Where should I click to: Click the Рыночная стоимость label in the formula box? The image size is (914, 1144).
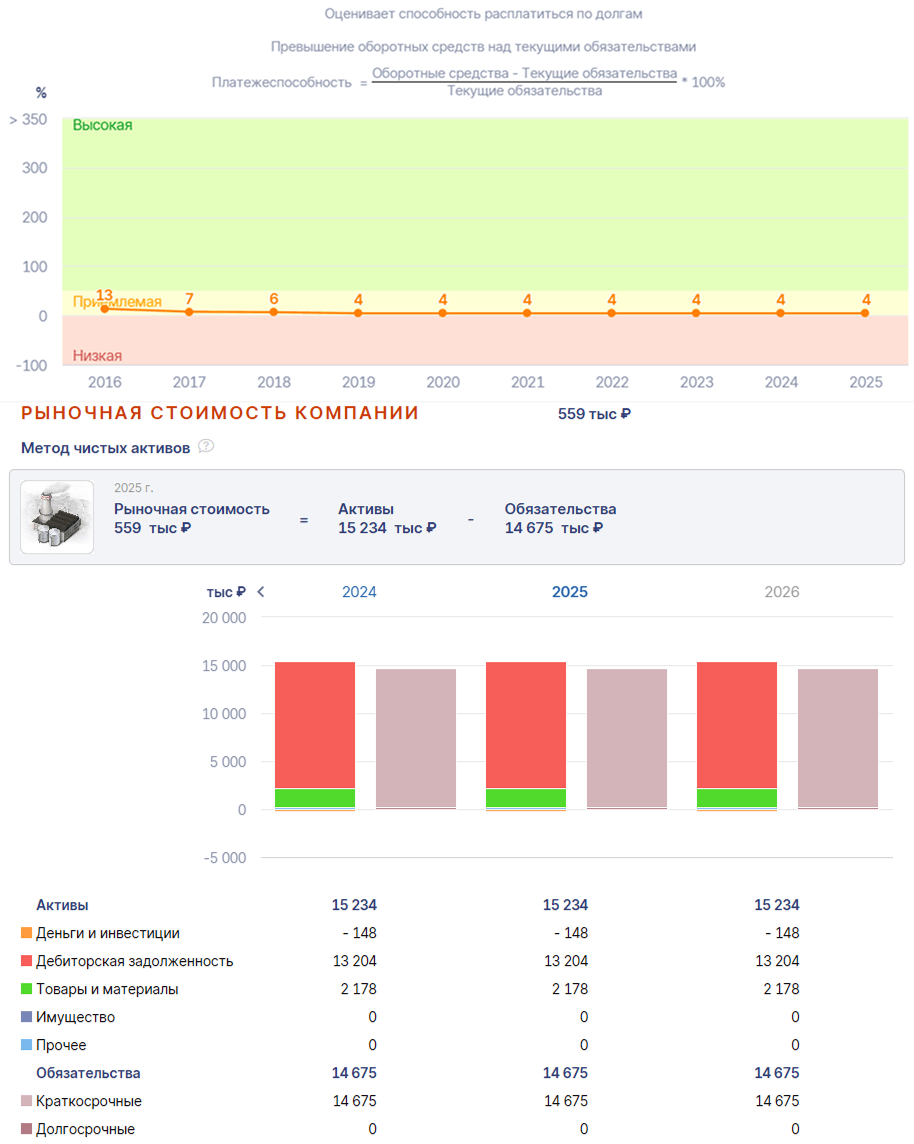[192, 509]
